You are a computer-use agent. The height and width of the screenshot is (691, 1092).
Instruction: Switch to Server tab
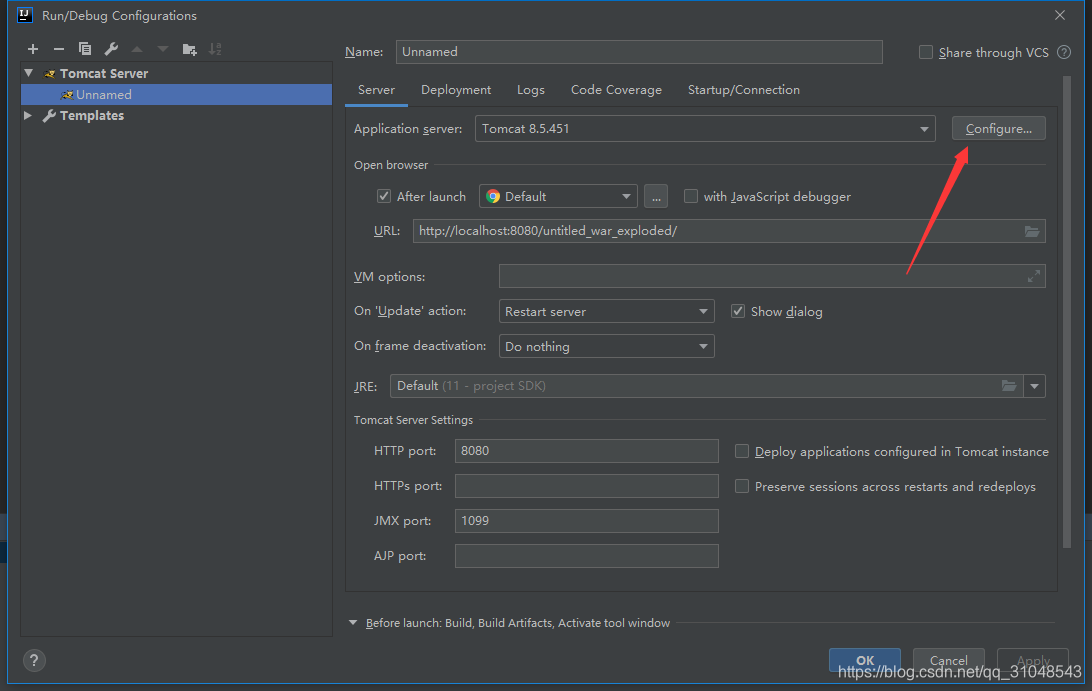pos(376,90)
